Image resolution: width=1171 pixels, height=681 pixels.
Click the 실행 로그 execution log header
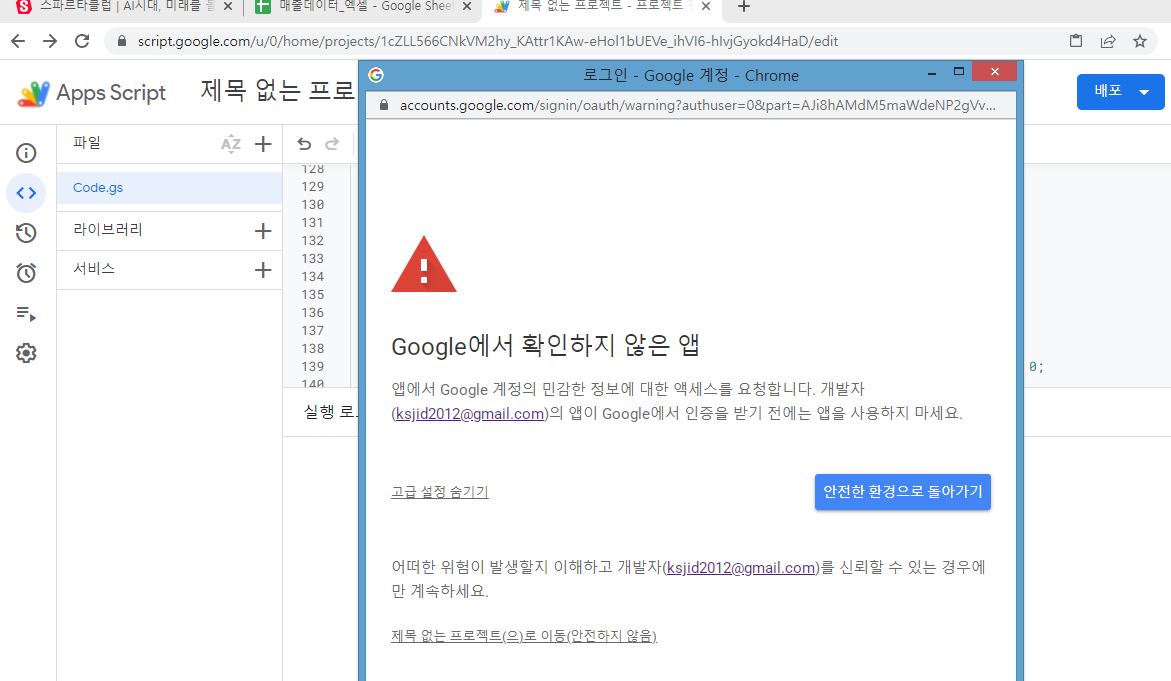331,411
